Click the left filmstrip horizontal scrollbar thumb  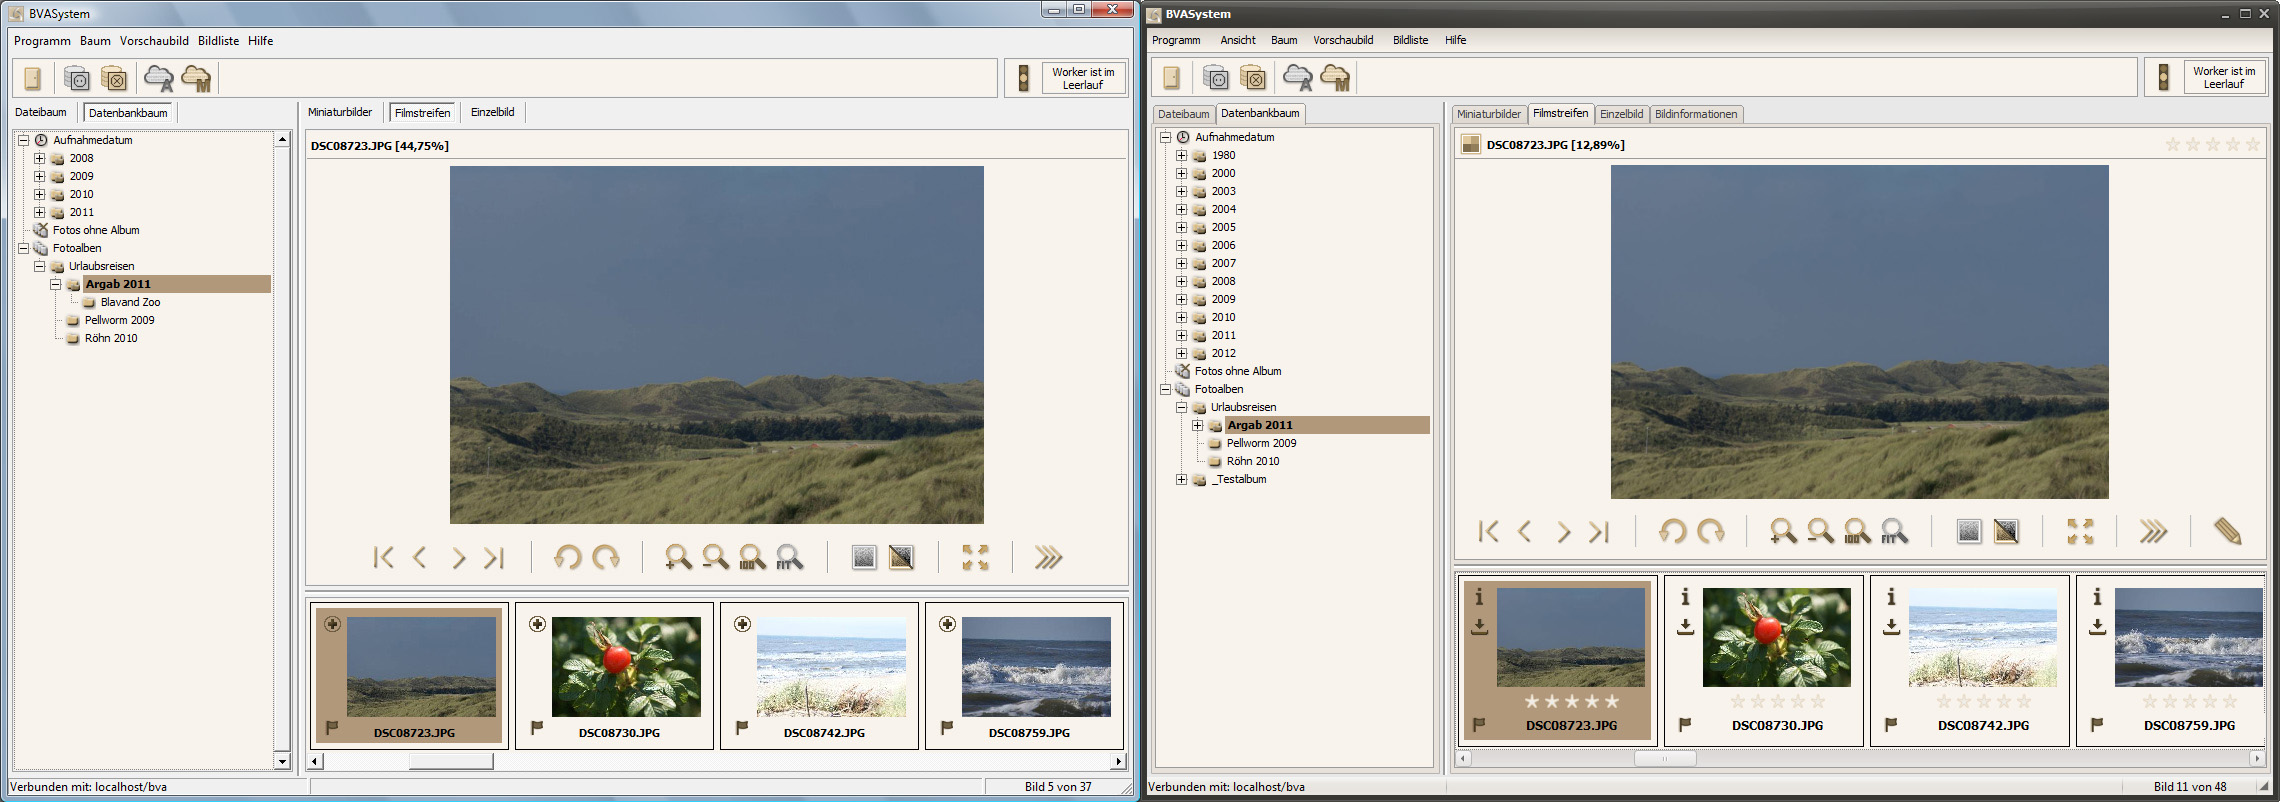tap(451, 761)
